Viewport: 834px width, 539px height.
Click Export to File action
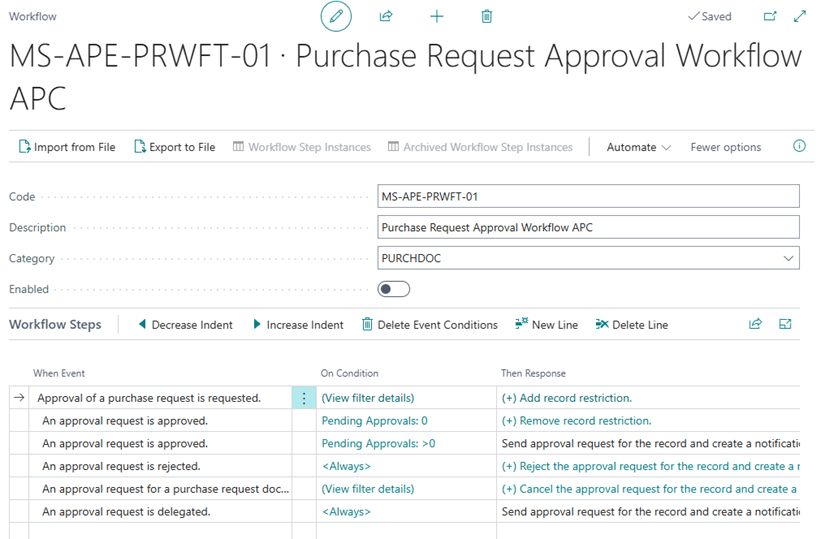point(175,147)
